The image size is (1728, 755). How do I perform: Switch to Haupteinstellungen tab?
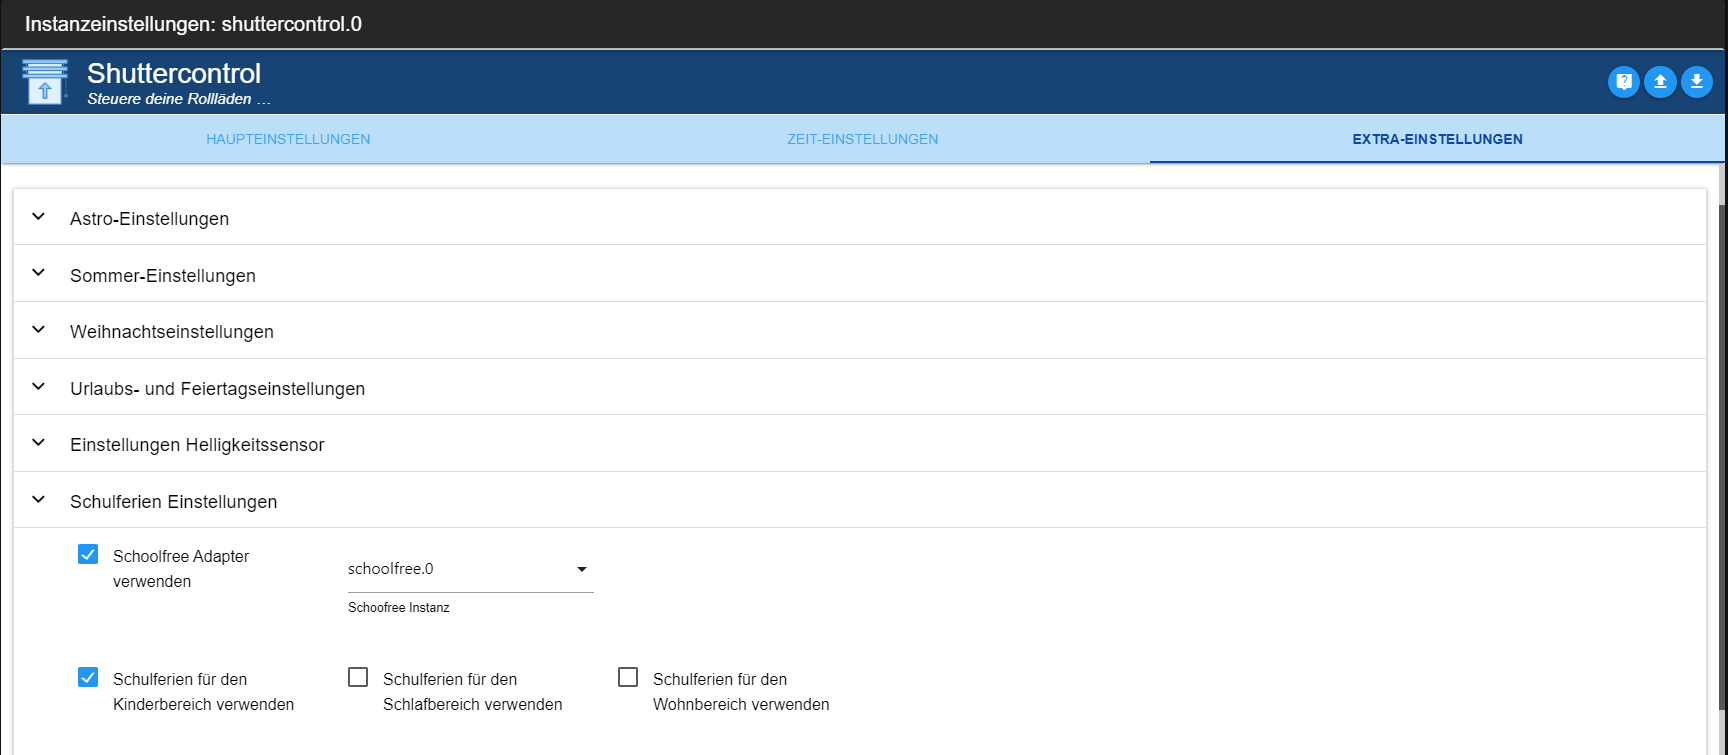[288, 139]
